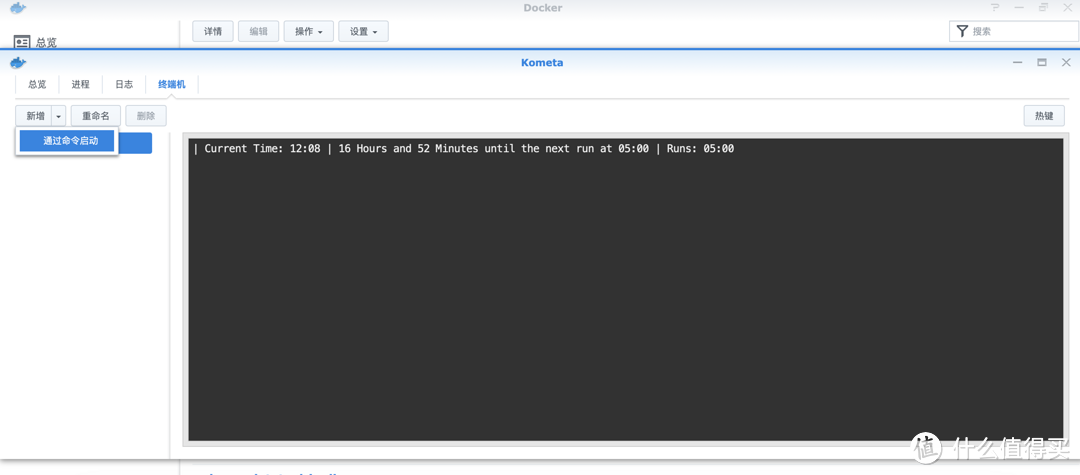
Task: Click the 新增 button
Action: (x=34, y=116)
